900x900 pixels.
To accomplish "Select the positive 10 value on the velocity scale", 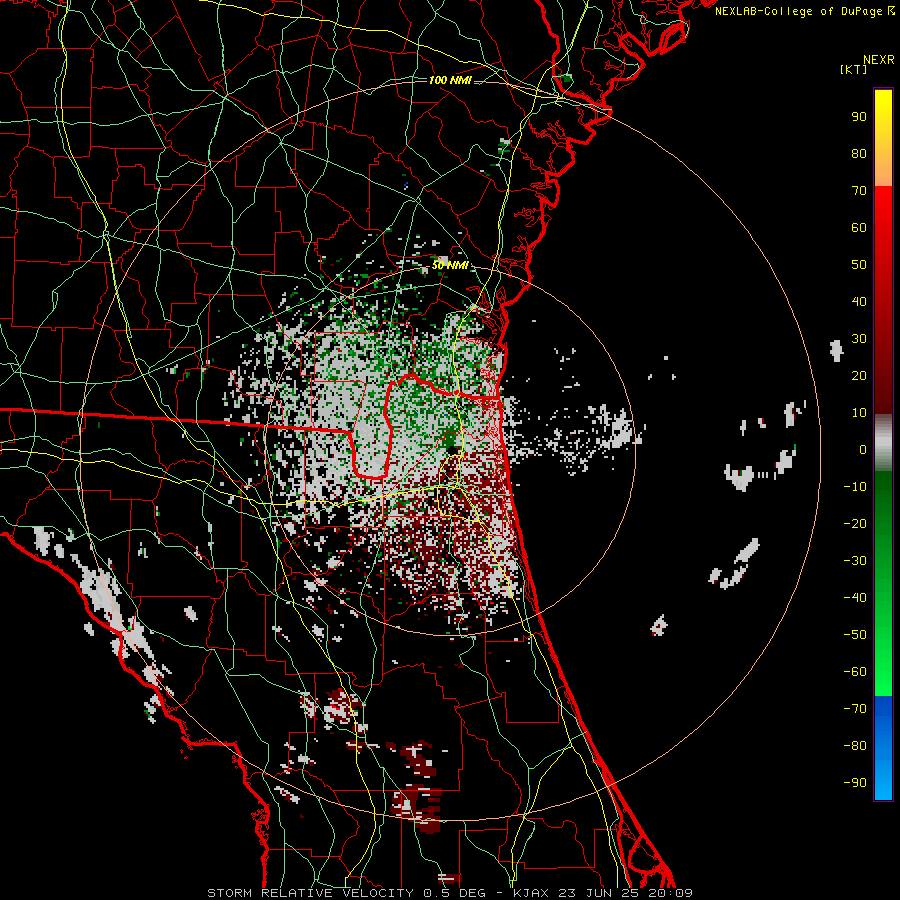I will point(859,413).
